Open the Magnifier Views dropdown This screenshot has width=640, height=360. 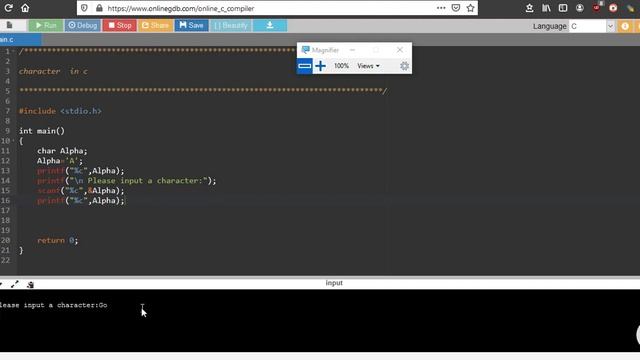click(x=368, y=66)
